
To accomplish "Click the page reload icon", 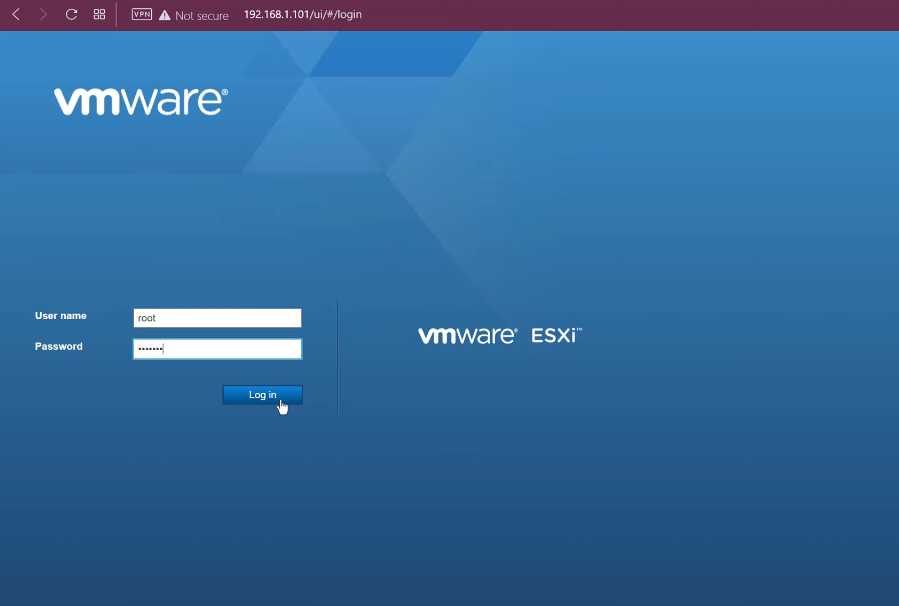I will (70, 14).
